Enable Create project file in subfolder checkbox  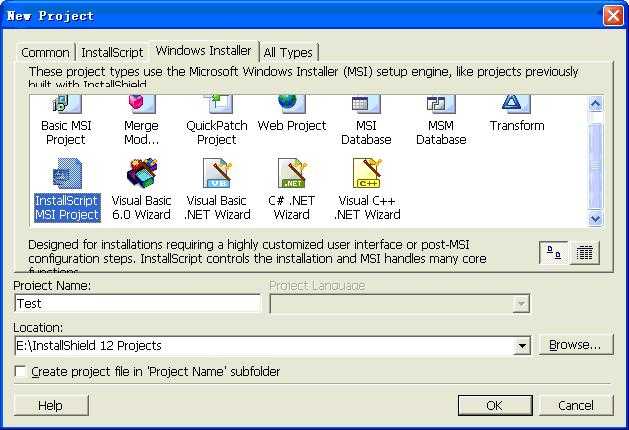(x=20, y=371)
